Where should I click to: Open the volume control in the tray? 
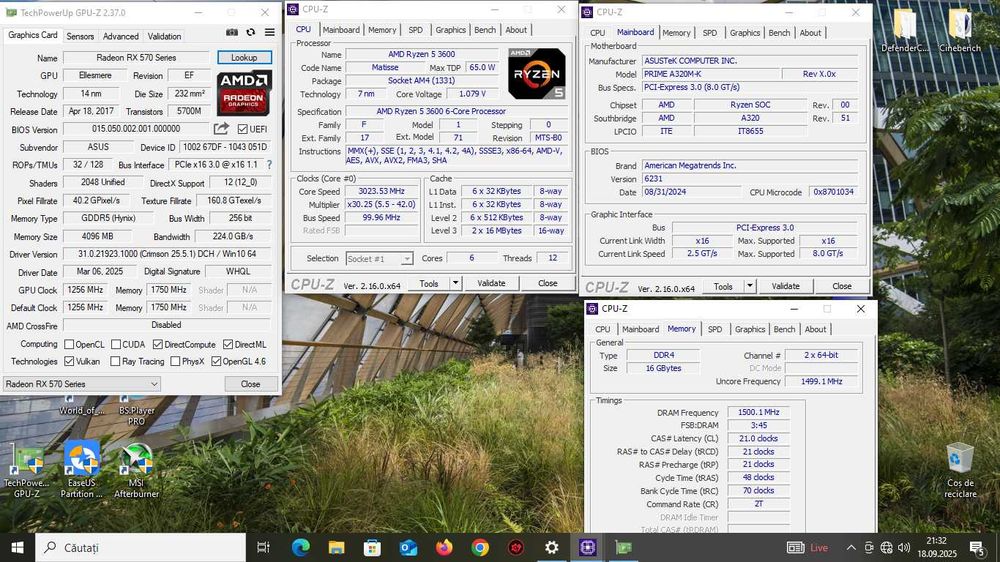pyautogui.click(x=904, y=547)
